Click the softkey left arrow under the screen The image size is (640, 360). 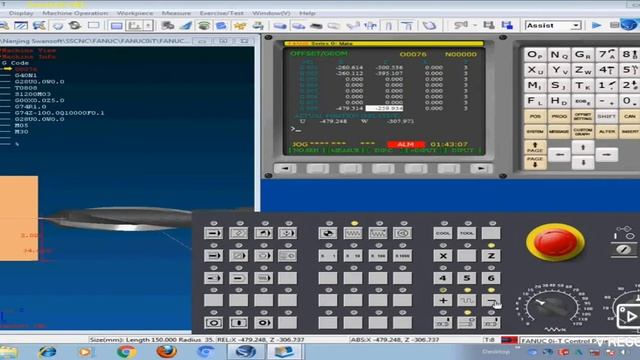click(x=285, y=168)
